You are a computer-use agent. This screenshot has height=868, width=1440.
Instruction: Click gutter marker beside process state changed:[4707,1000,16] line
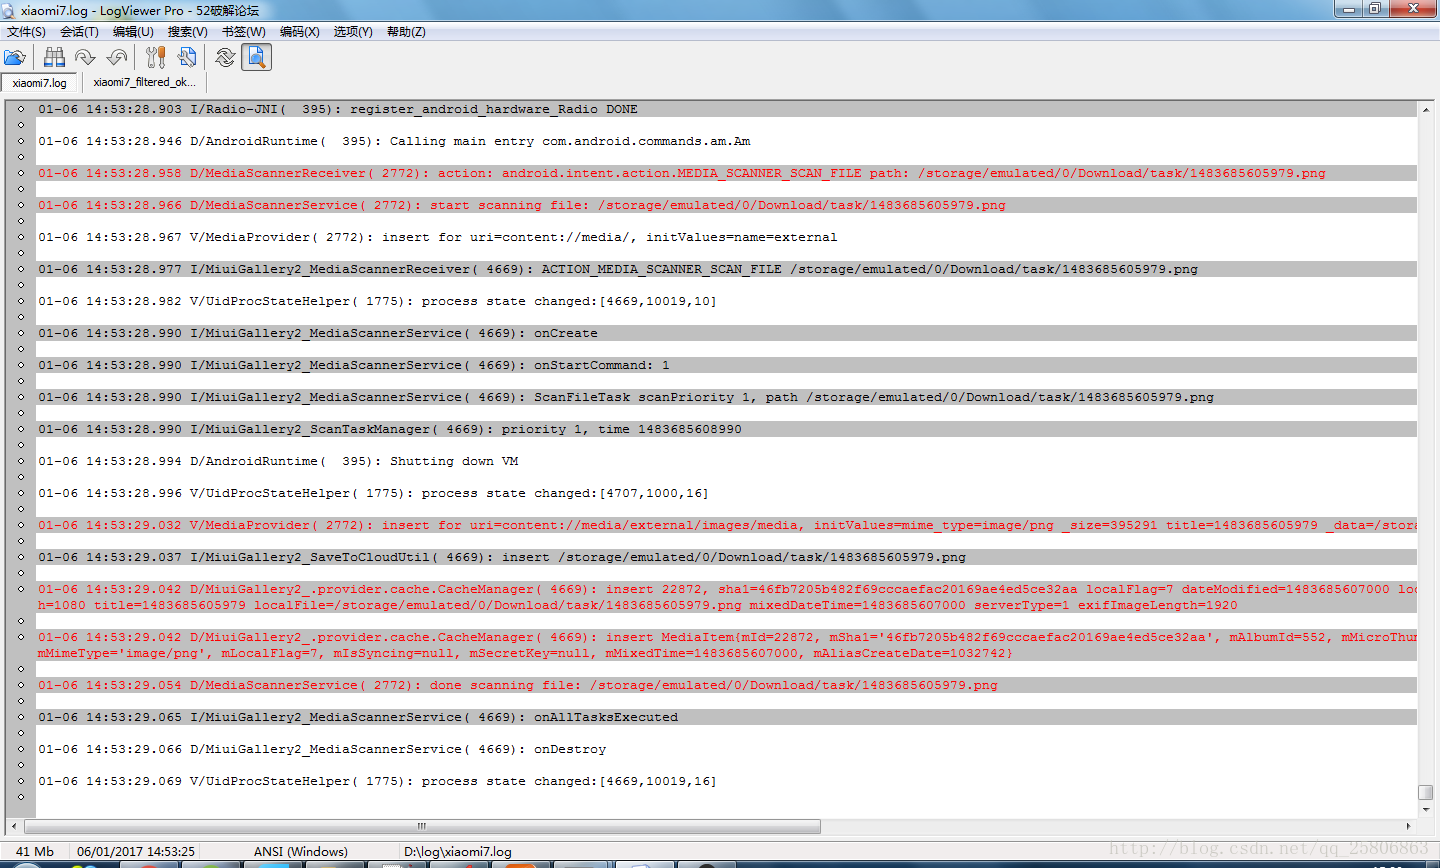pos(20,493)
